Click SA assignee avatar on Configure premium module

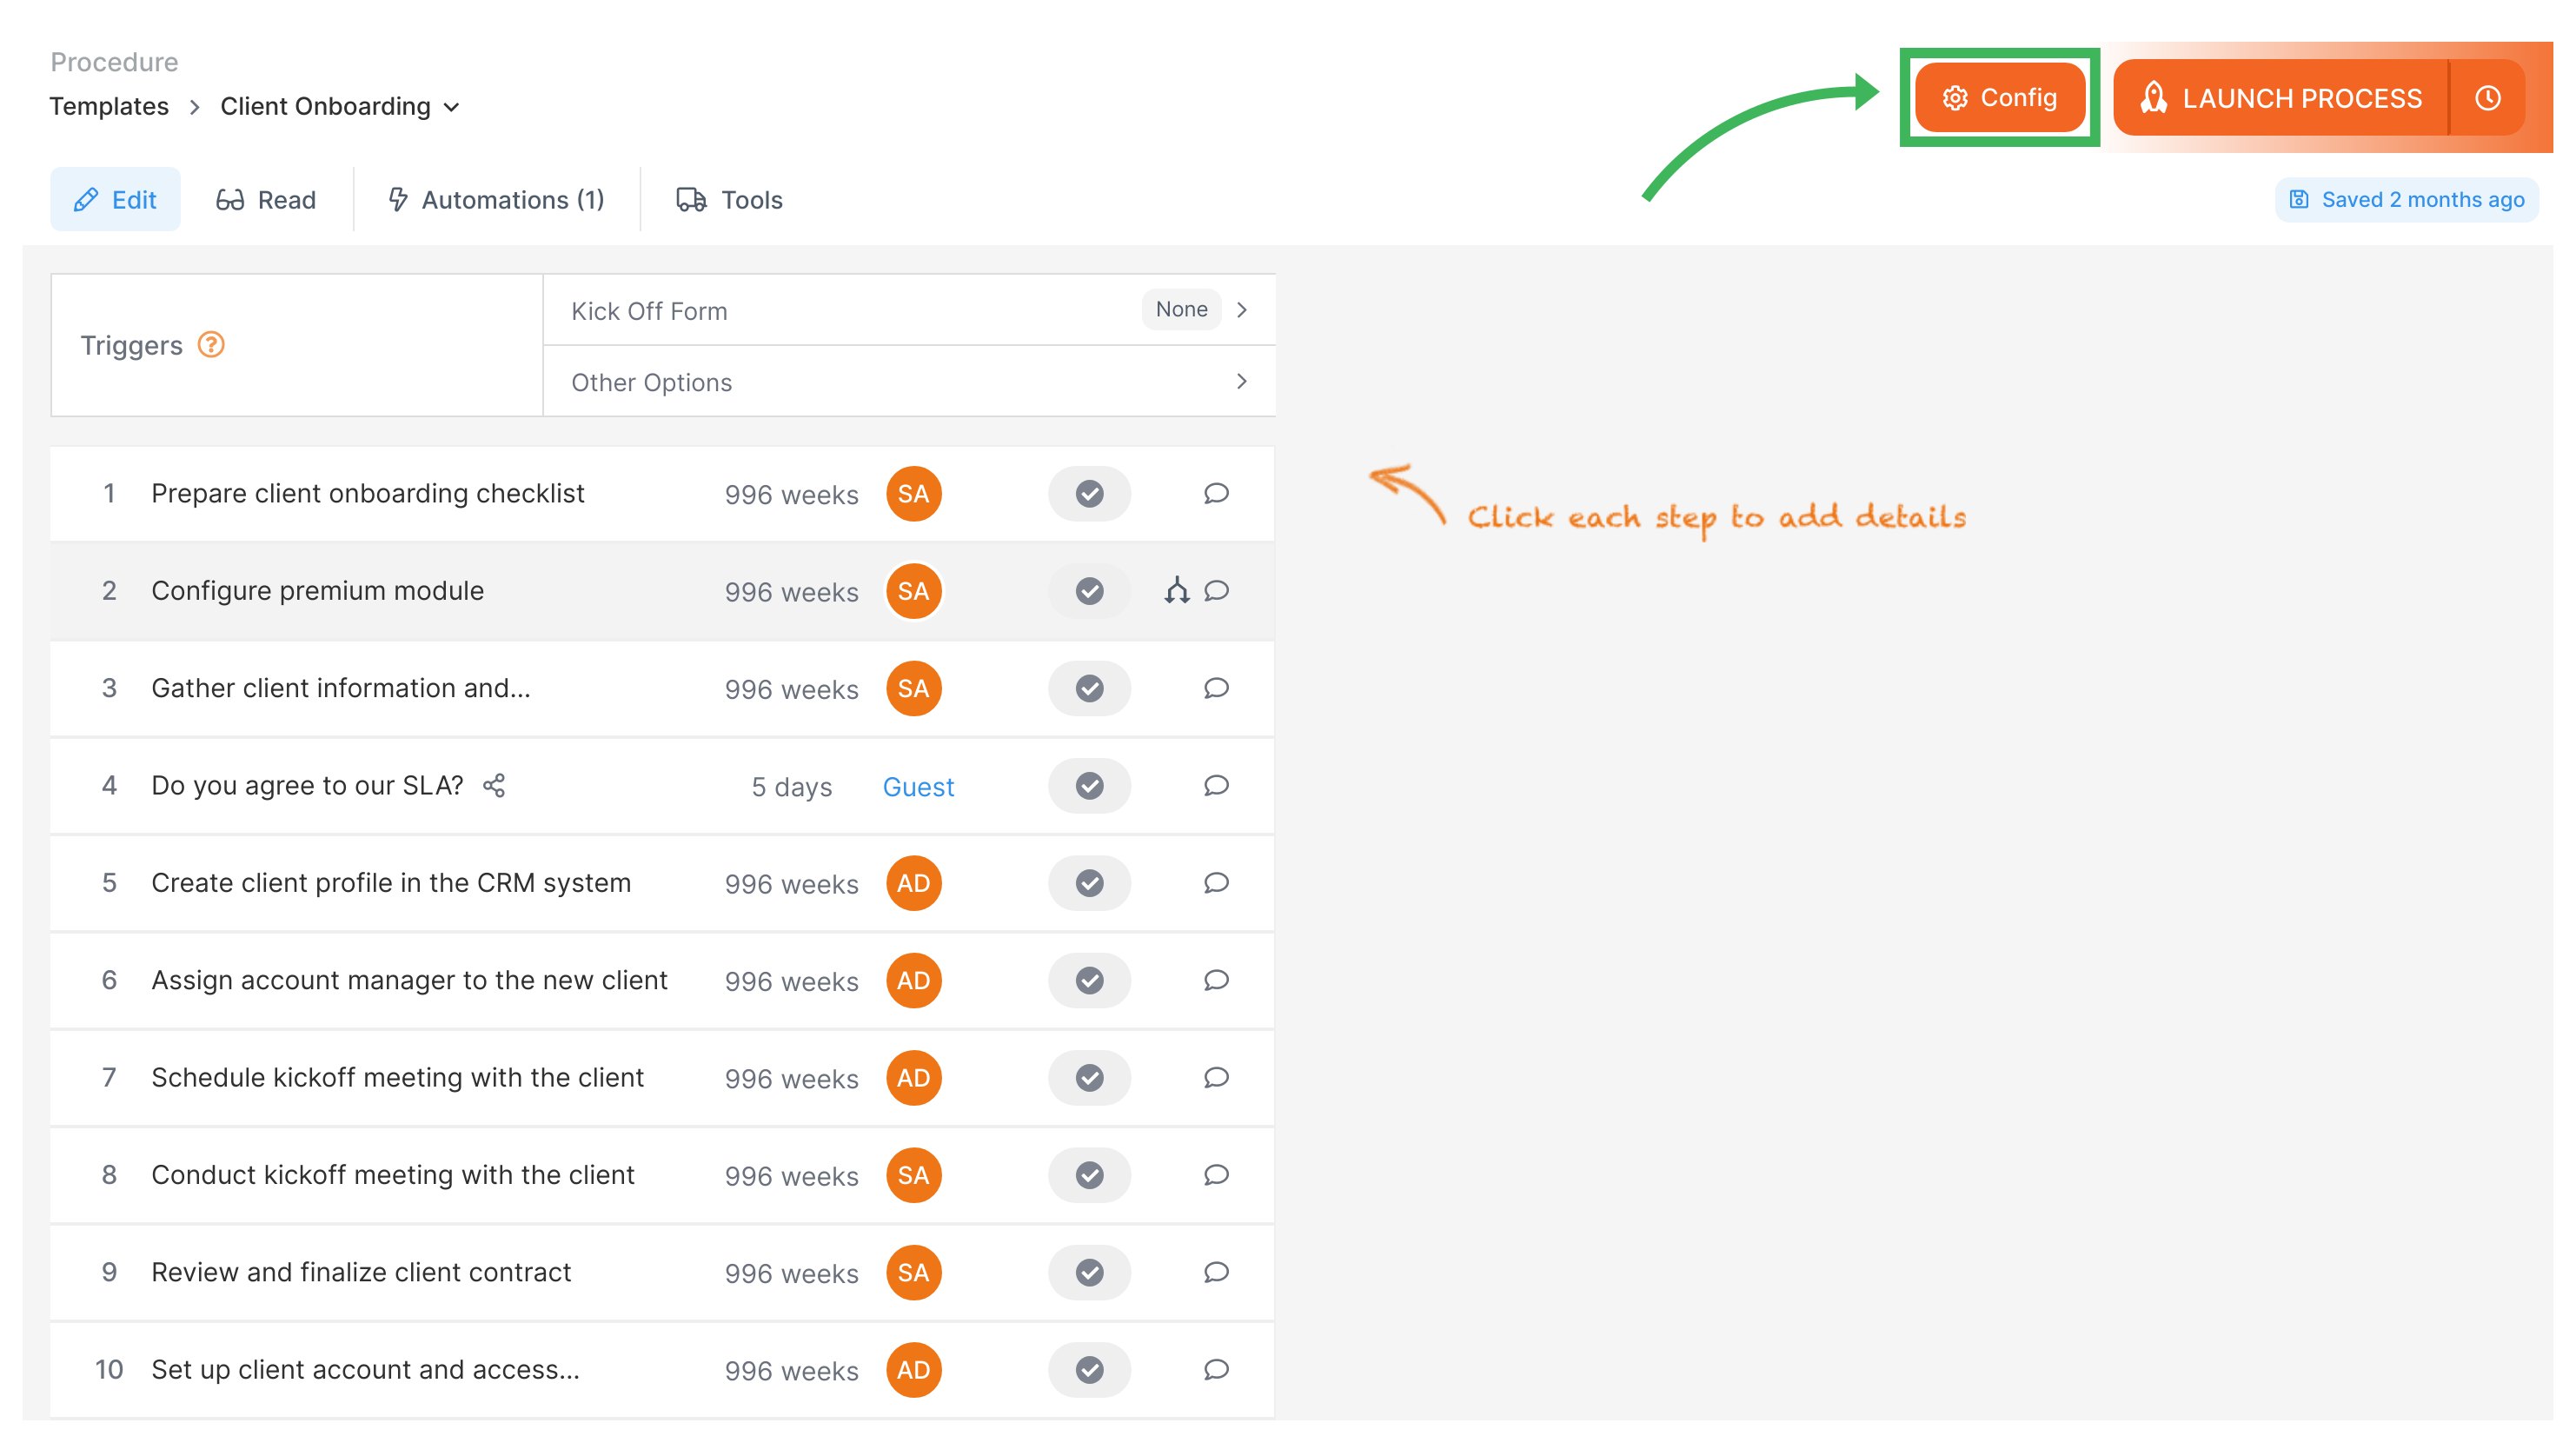tap(913, 591)
